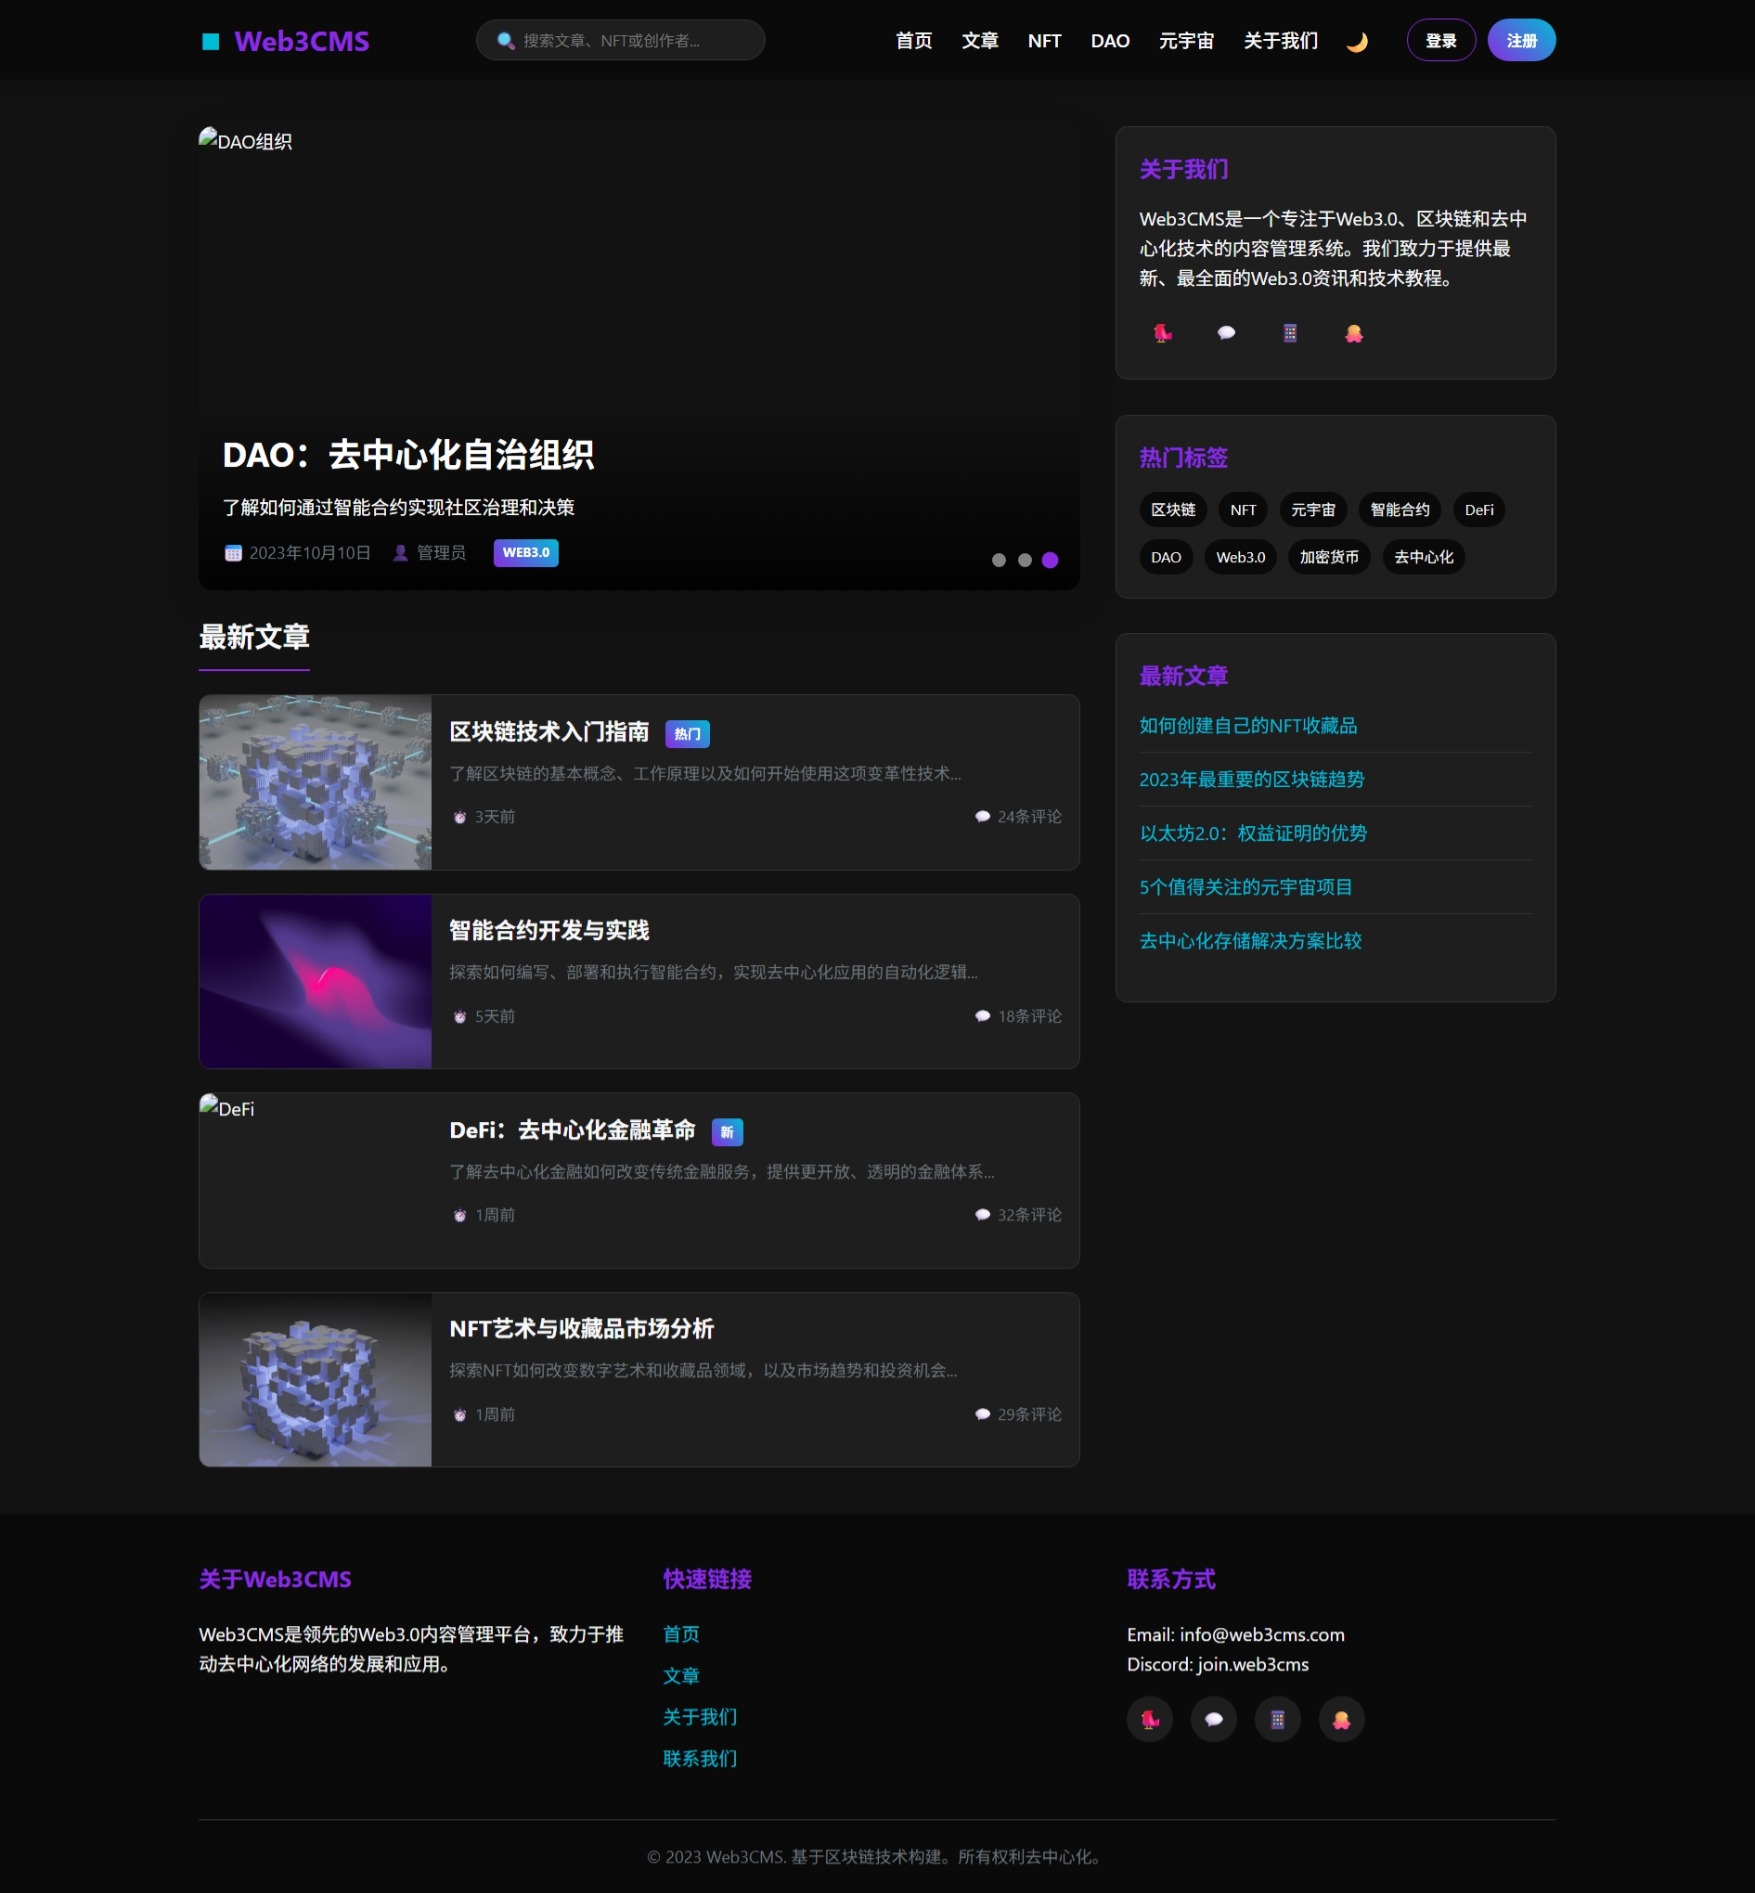Click the 注册 button

click(1521, 40)
